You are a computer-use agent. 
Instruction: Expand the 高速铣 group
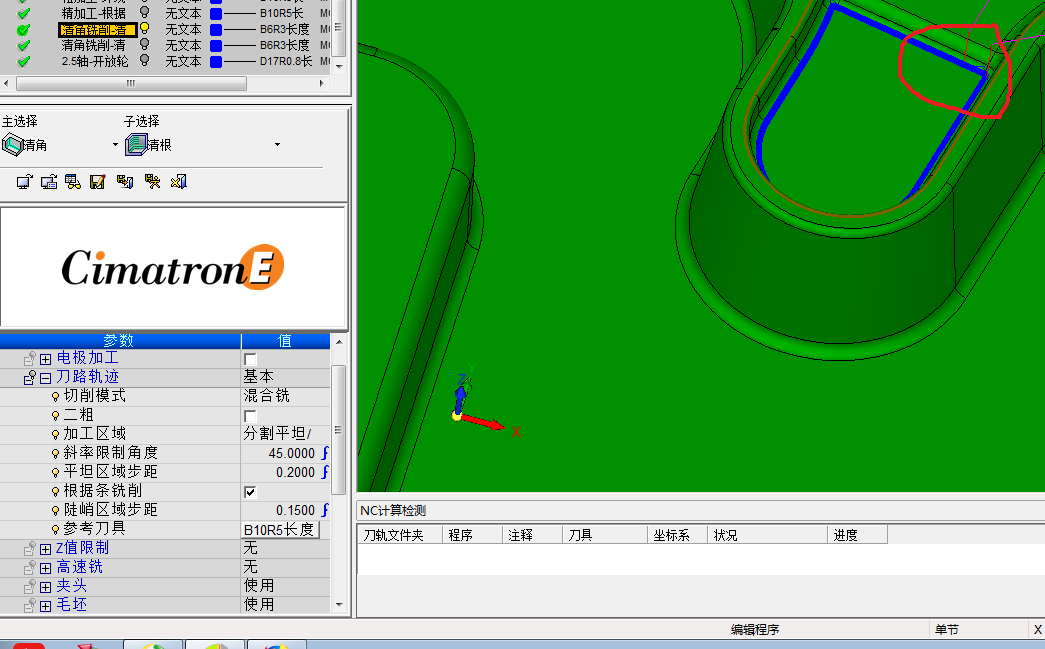(45, 568)
